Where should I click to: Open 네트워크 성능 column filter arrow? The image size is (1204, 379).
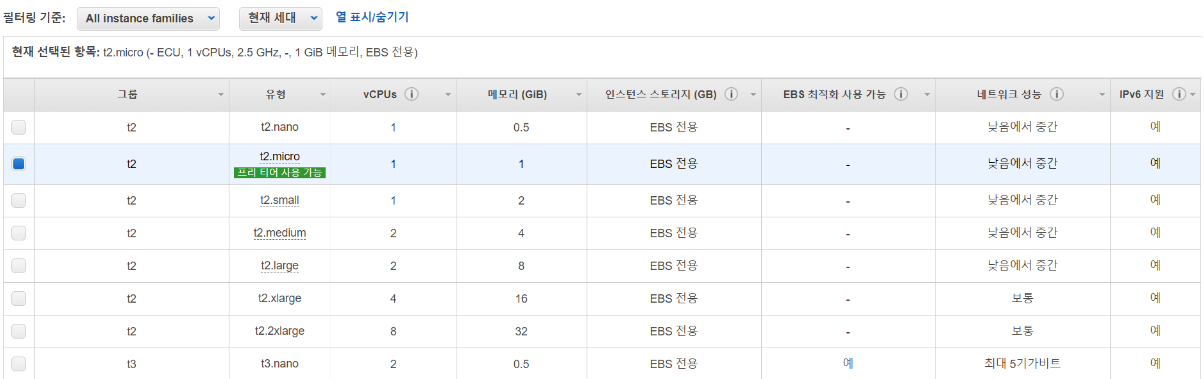[x=1101, y=95]
